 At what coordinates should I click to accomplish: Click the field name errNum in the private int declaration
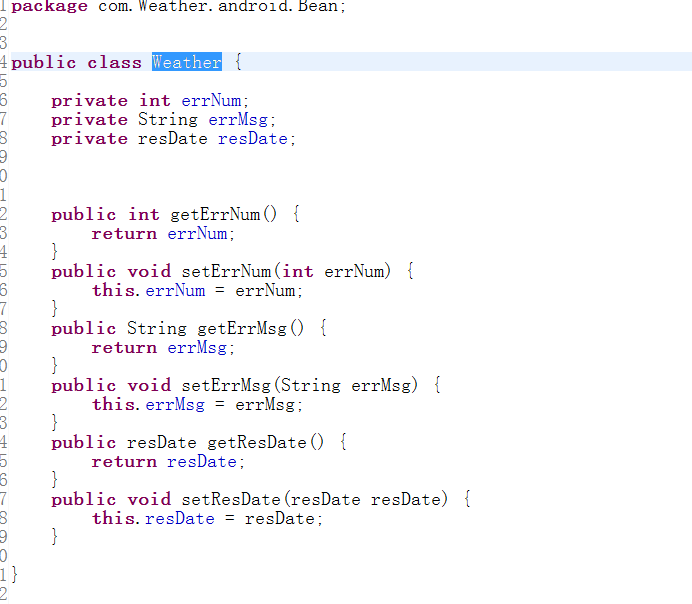click(x=211, y=101)
